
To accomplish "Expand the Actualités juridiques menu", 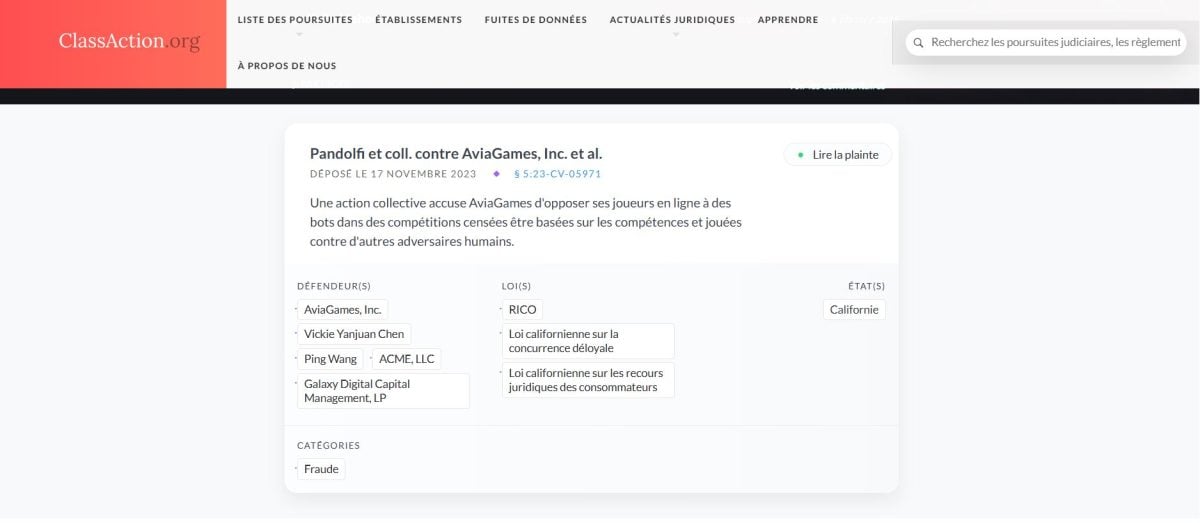I will coord(672,20).
